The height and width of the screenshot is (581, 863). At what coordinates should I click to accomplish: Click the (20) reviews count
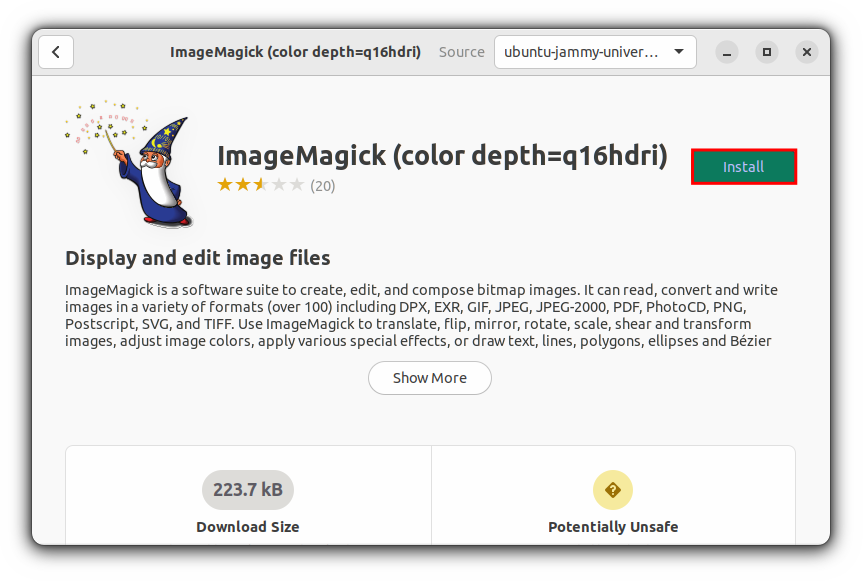[323, 186]
